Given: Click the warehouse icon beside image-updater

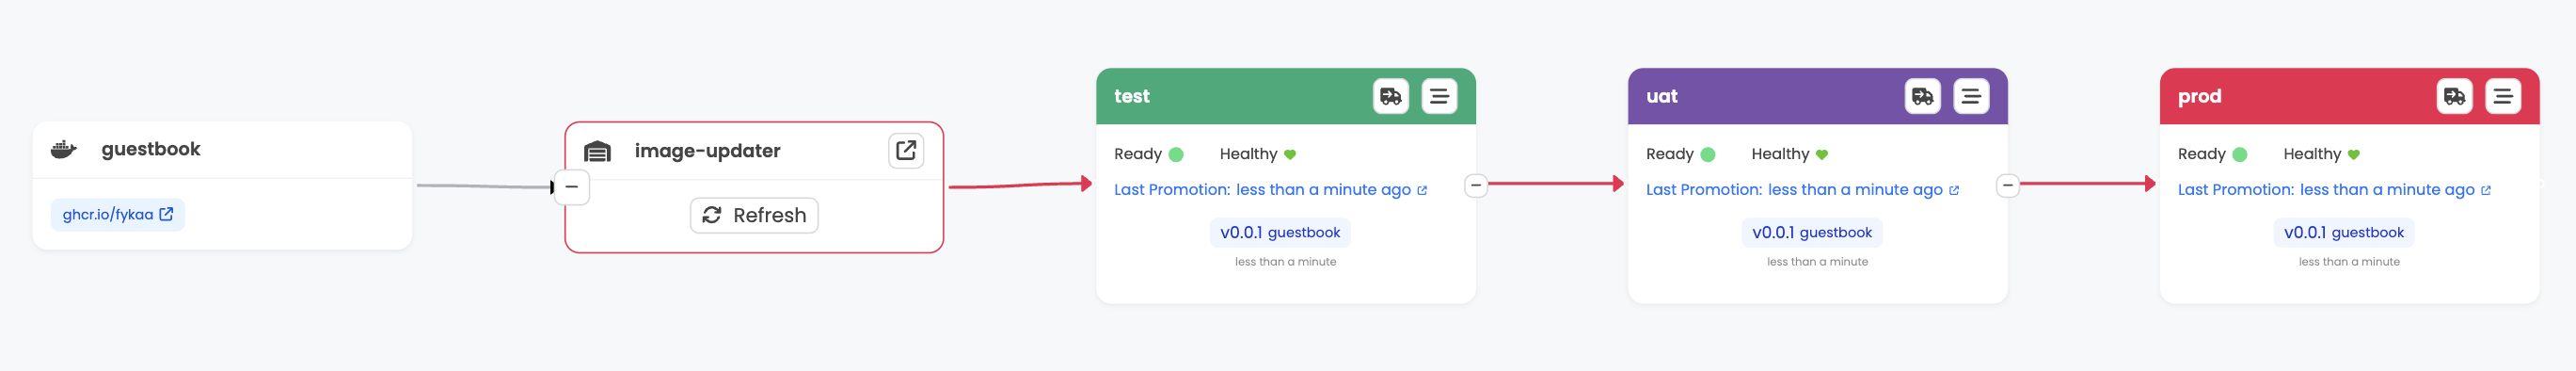Looking at the screenshot, I should (597, 151).
